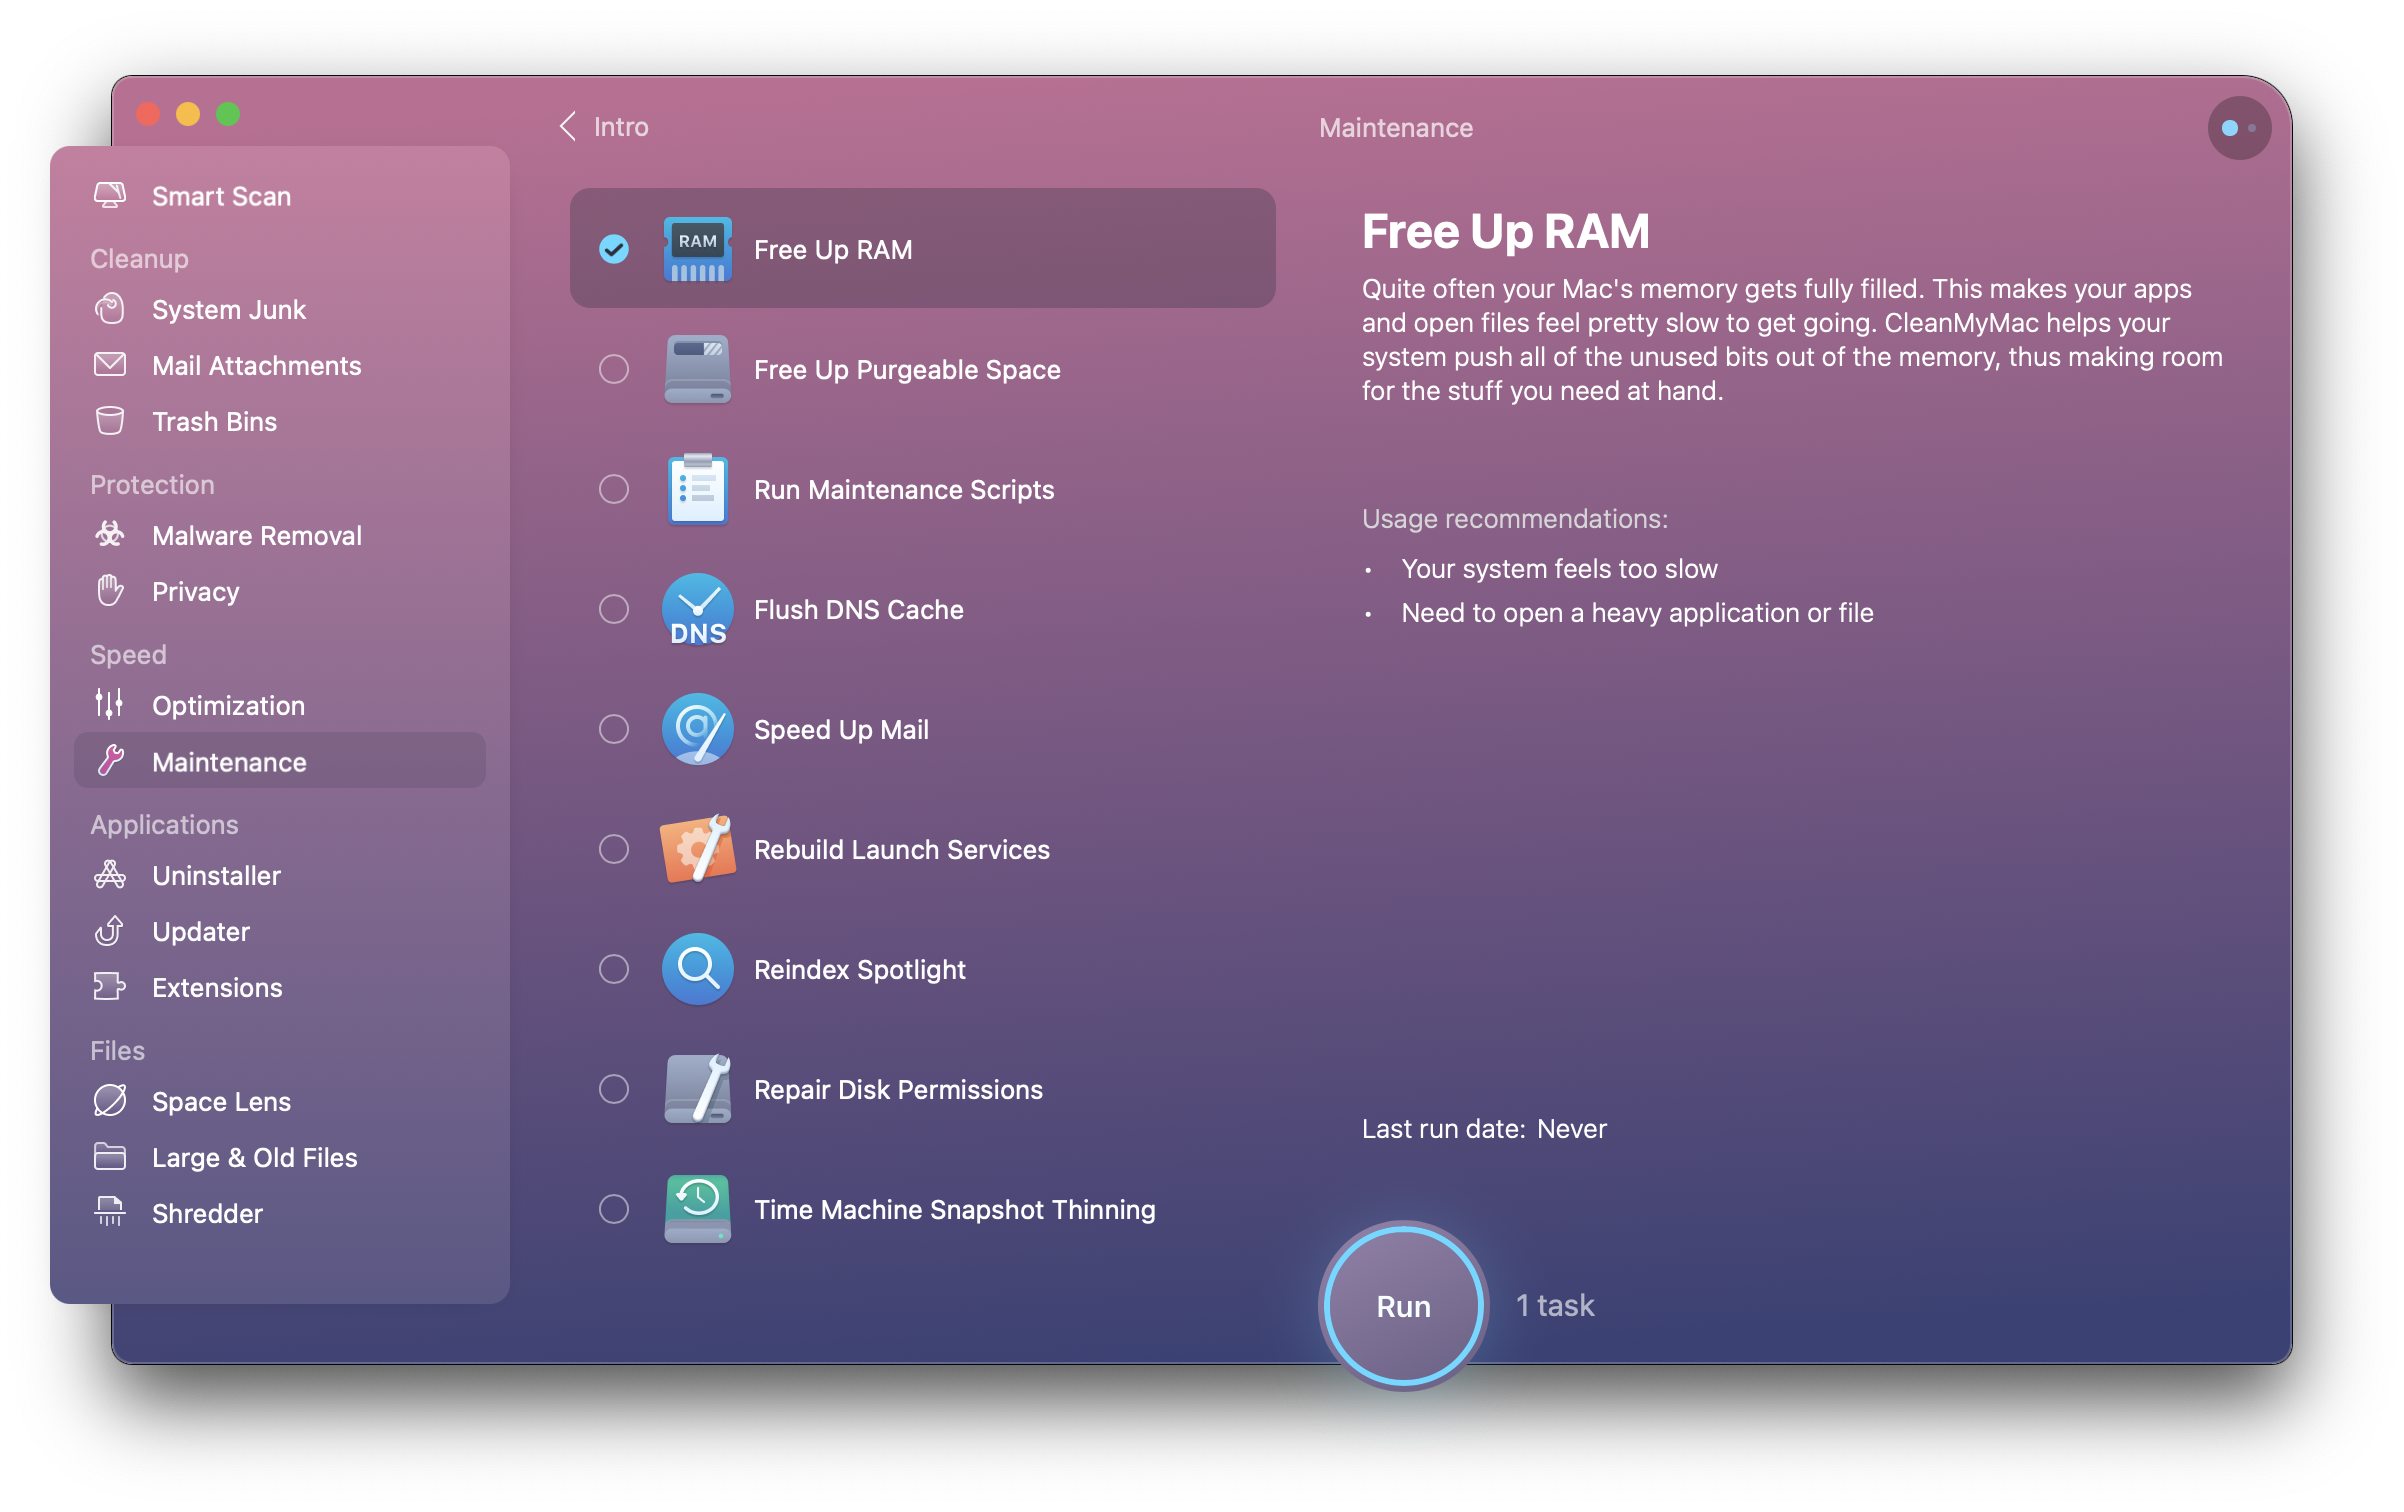
Task: Open Malware Removal in sidebar
Action: [x=256, y=535]
